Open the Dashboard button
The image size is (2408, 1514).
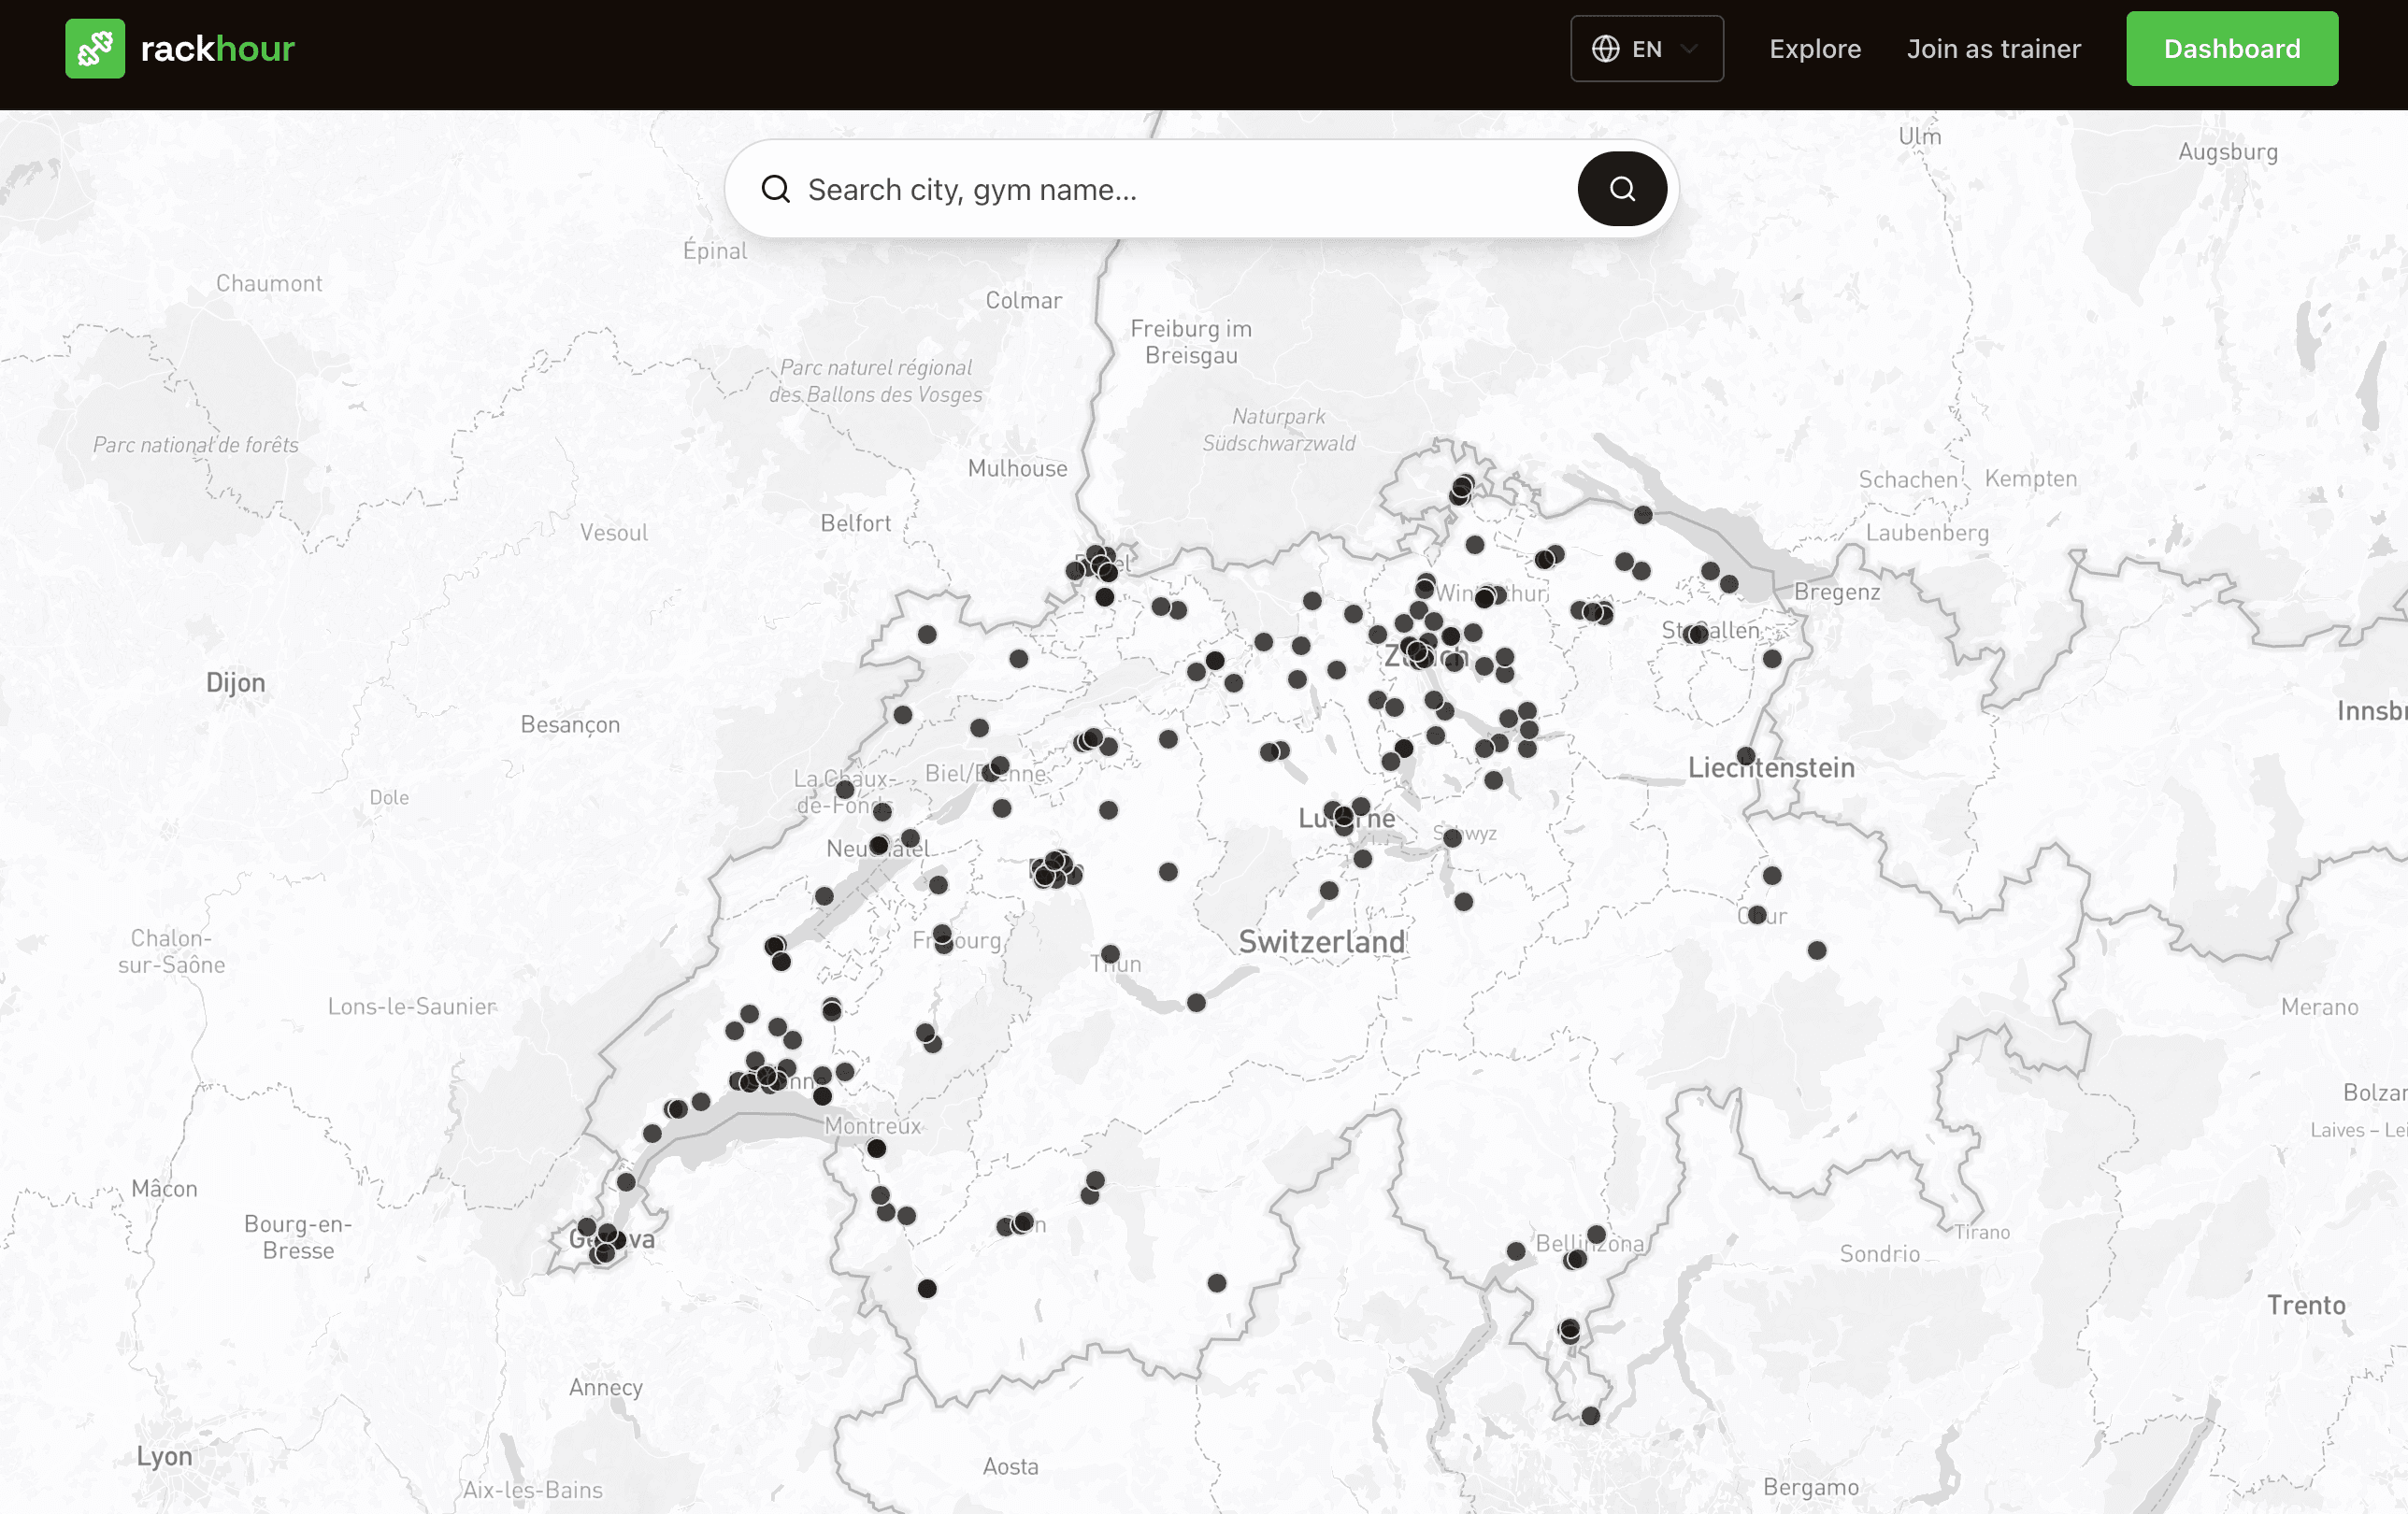pos(2231,48)
